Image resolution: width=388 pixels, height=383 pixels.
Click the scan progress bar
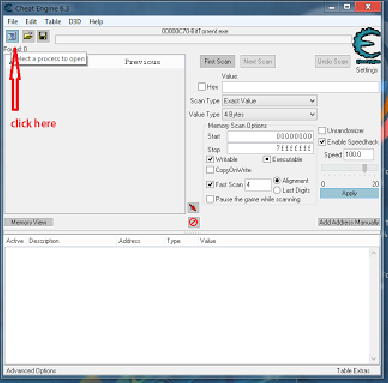click(203, 39)
